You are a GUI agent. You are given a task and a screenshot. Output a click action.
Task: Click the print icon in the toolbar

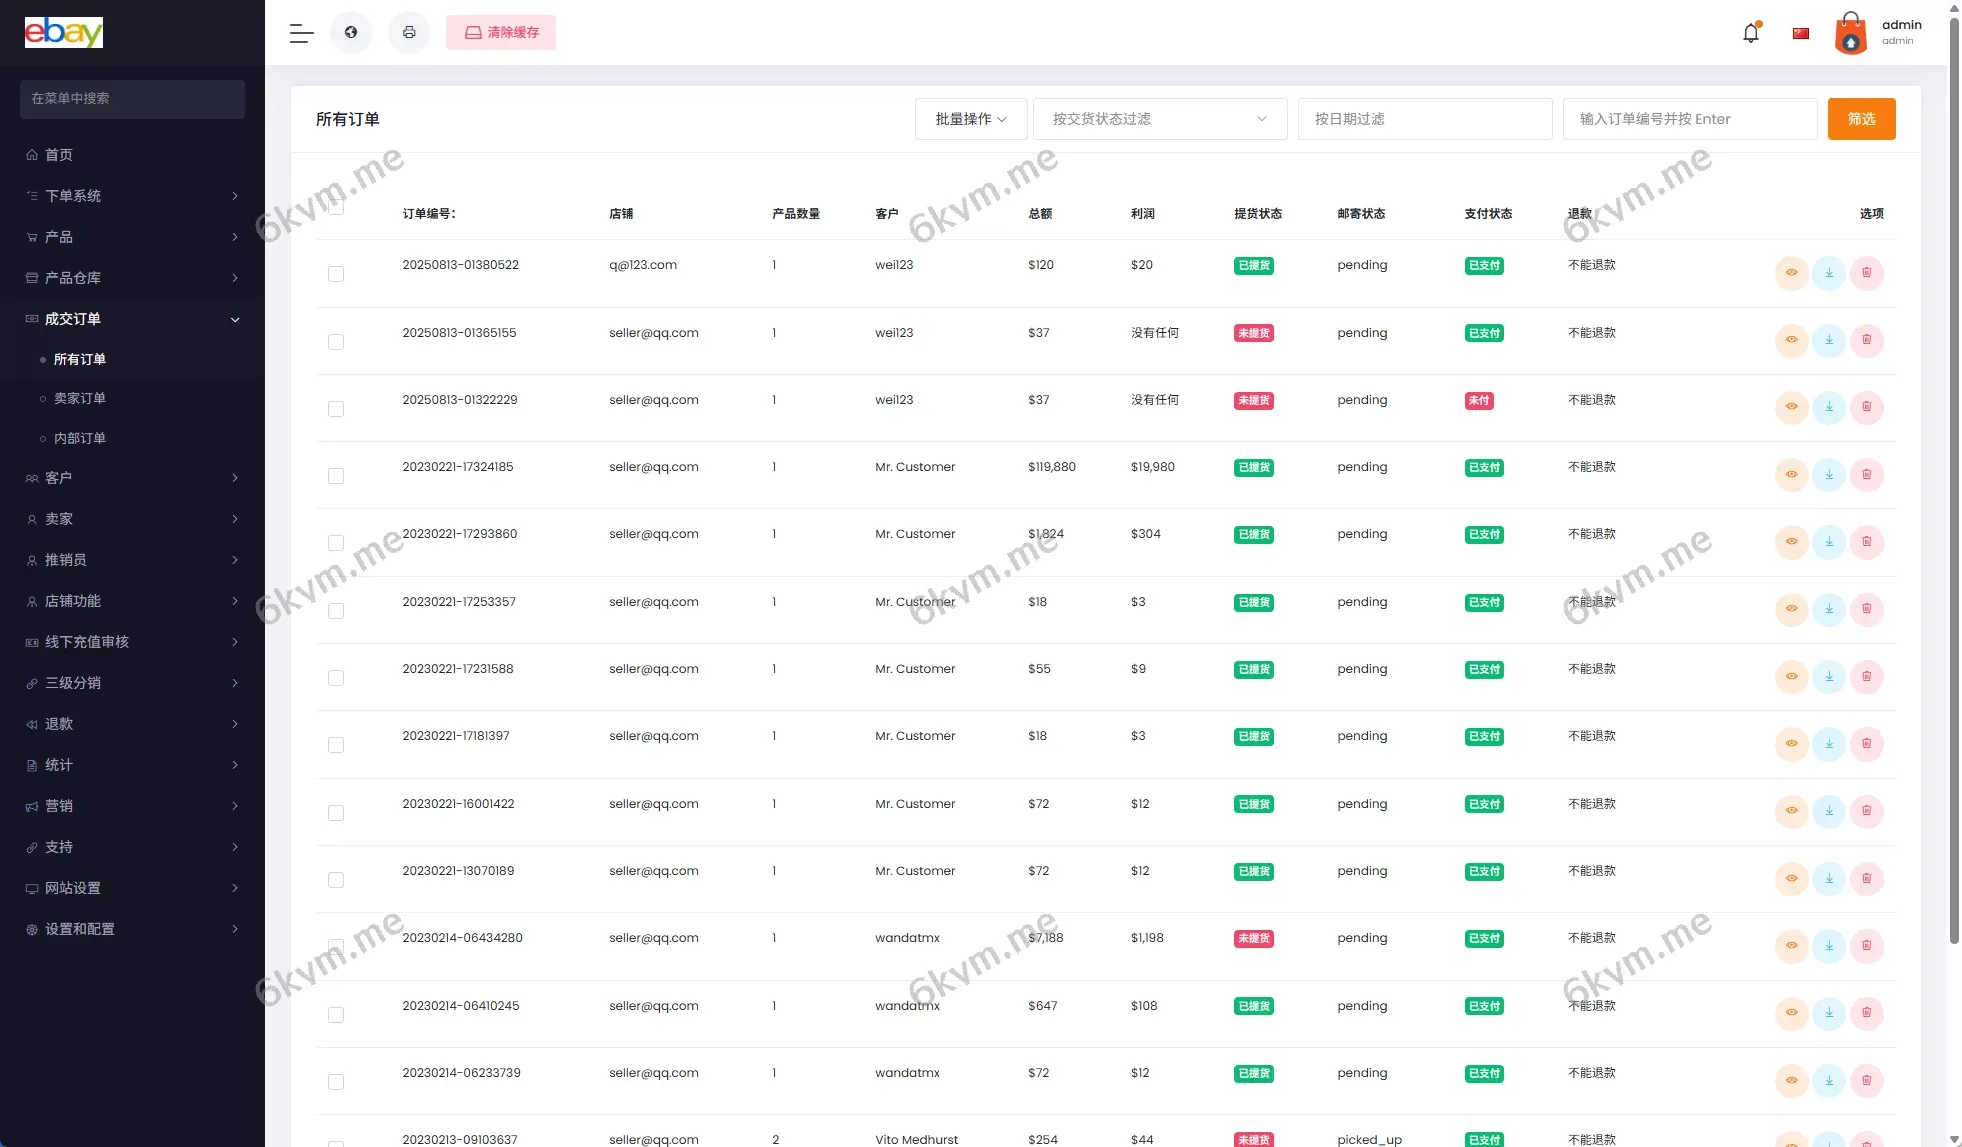pyautogui.click(x=408, y=32)
